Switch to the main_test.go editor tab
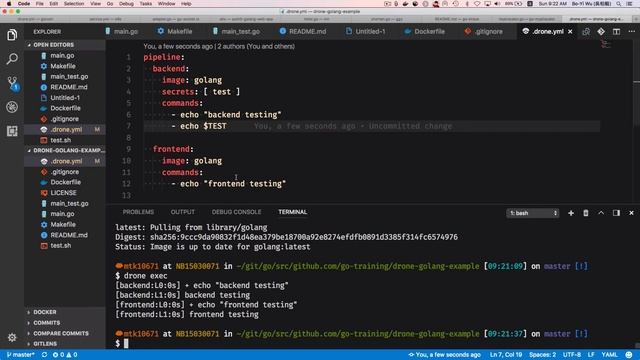 pyautogui.click(x=236, y=31)
